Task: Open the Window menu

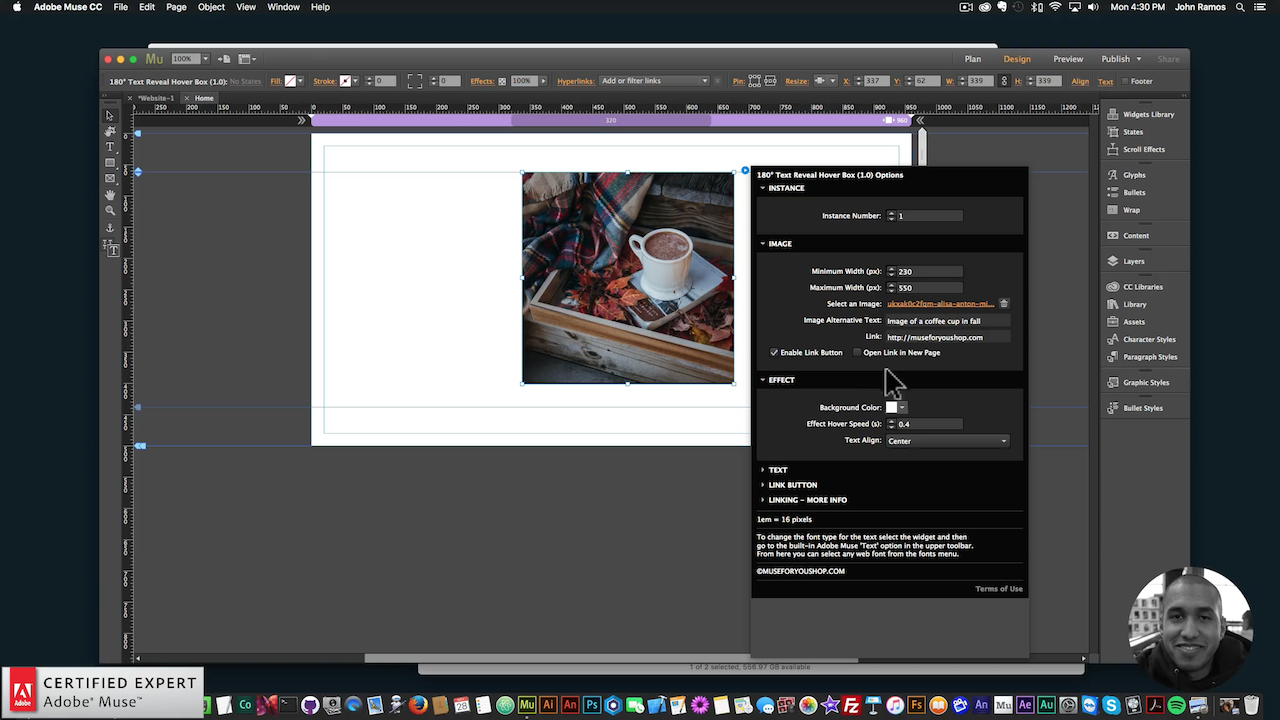Action: pos(283,7)
